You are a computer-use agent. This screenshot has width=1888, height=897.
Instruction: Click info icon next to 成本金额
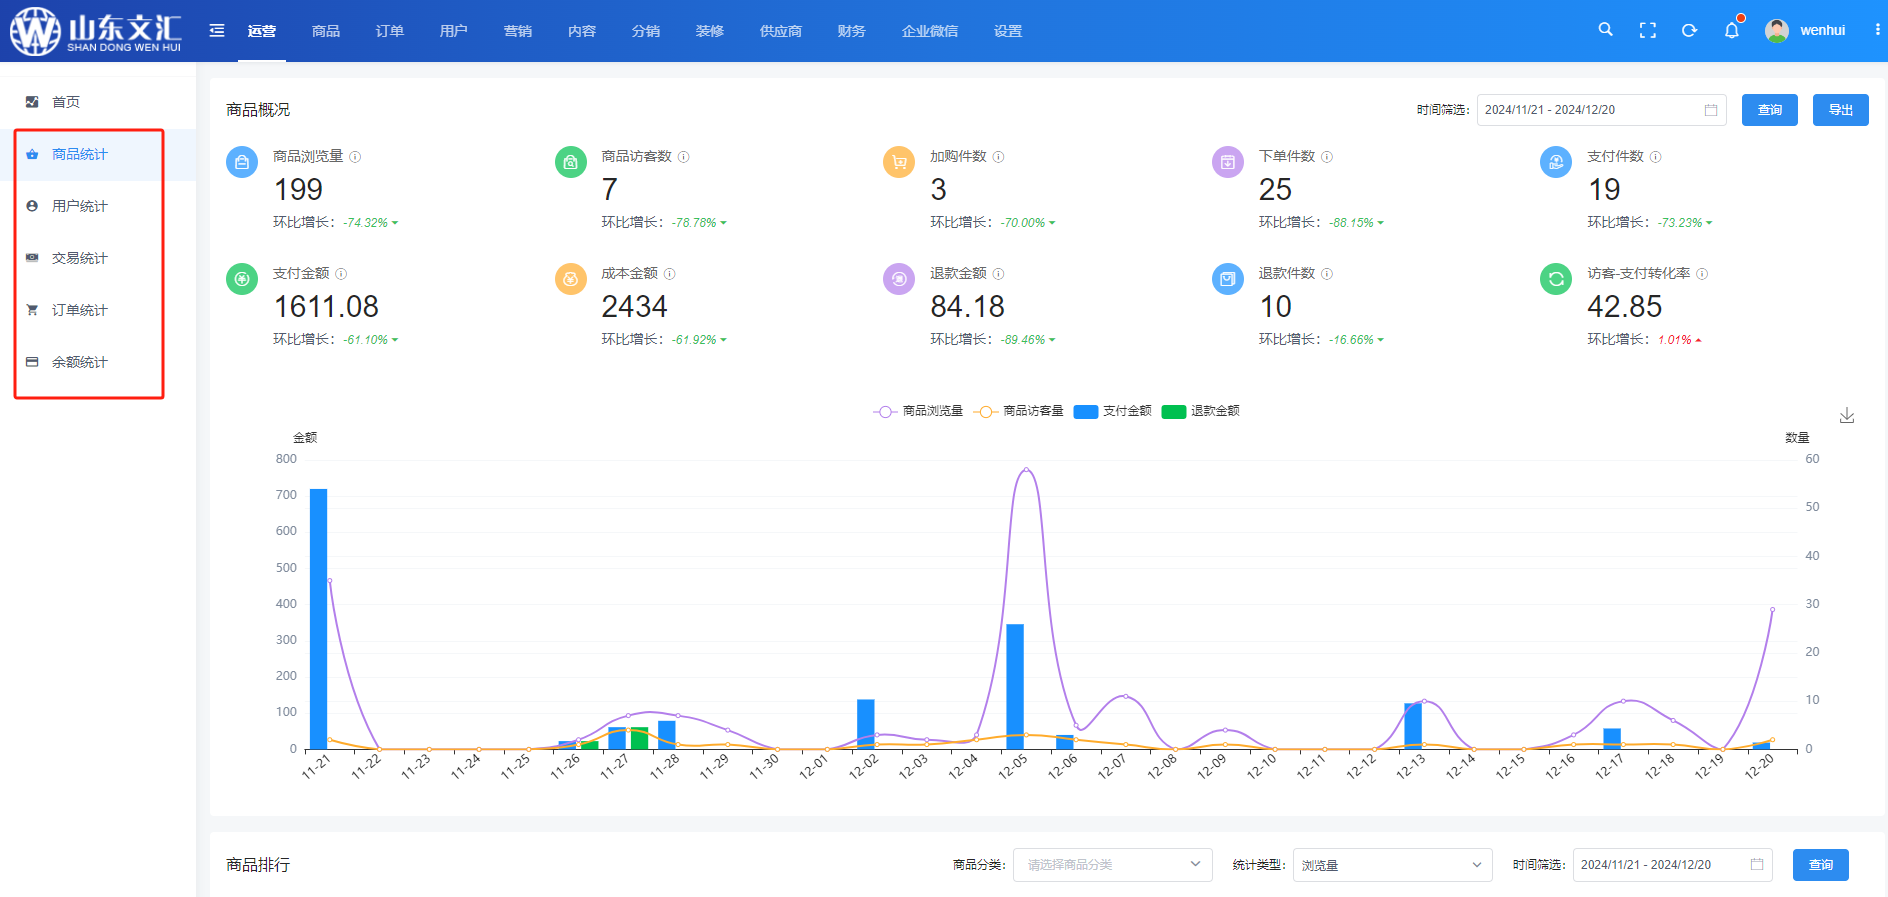tap(670, 274)
